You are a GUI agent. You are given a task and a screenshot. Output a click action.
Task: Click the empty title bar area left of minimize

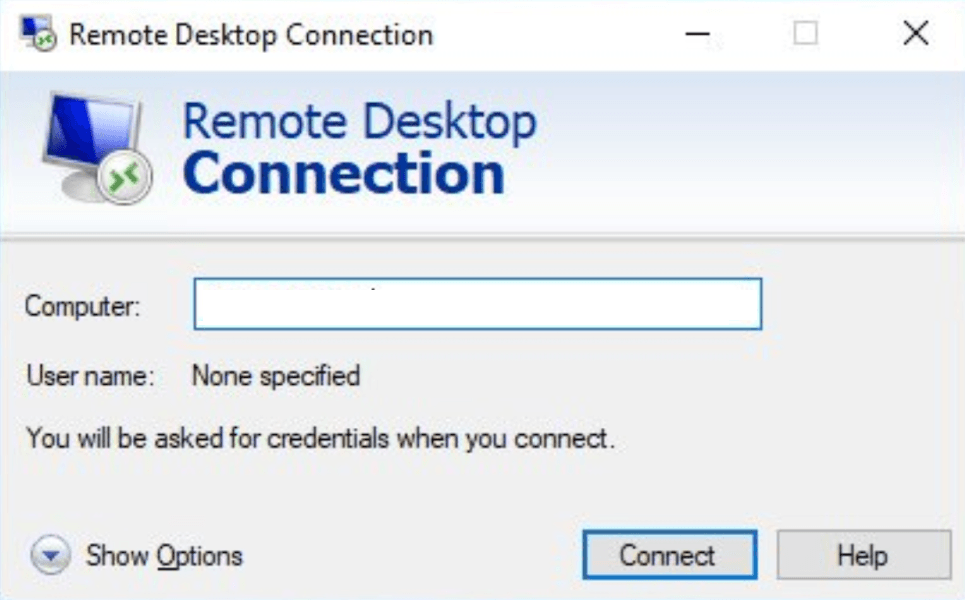click(x=560, y=34)
